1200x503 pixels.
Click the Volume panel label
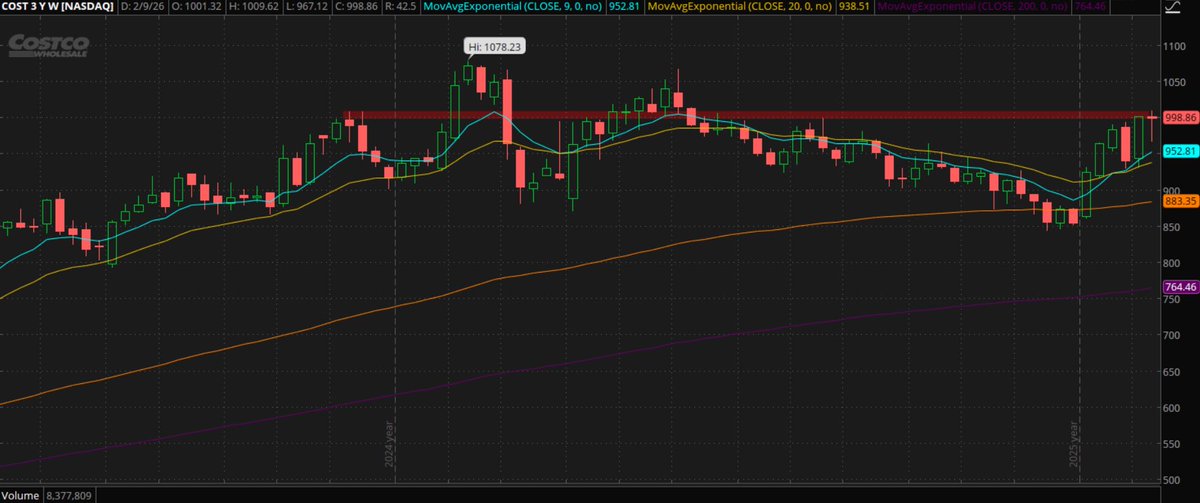pyautogui.click(x=20, y=495)
